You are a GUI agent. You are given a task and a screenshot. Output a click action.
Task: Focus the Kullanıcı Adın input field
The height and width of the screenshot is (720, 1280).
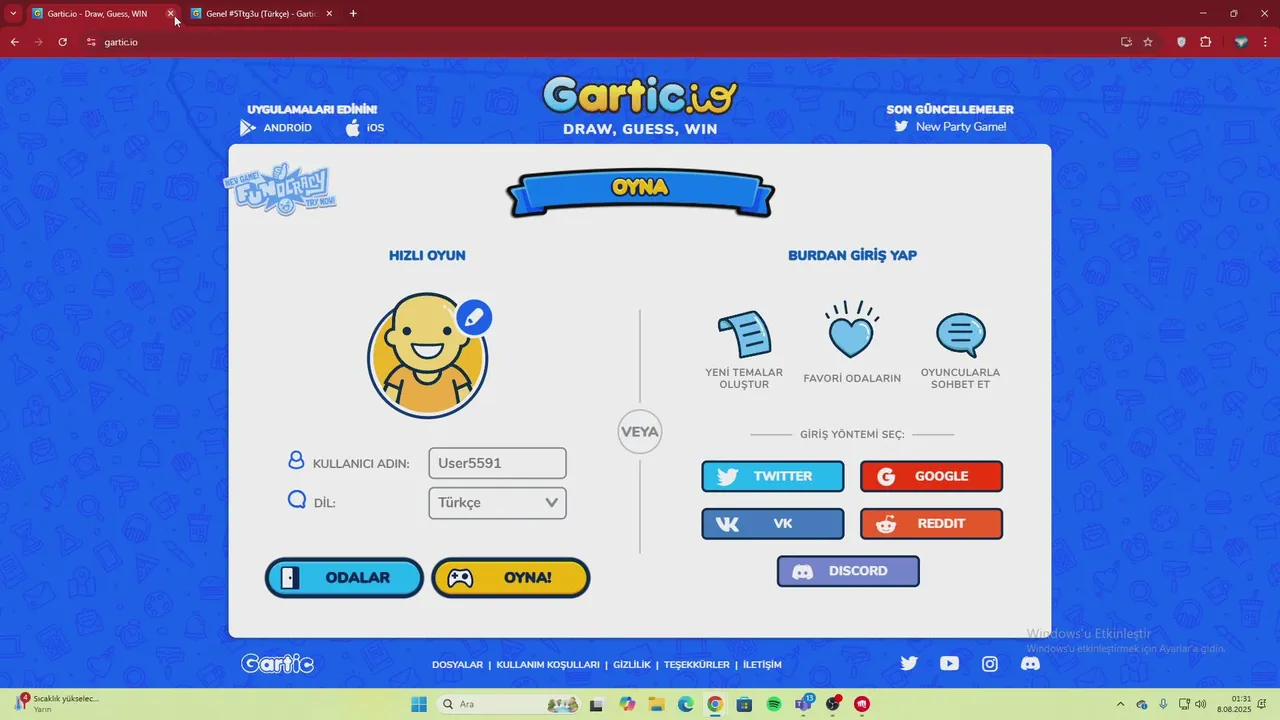point(497,463)
